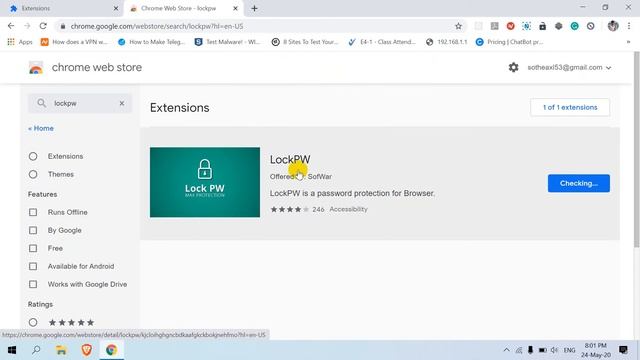Expand the bookmarks bar overflow chevron
640x360 pixels.
click(628, 42)
